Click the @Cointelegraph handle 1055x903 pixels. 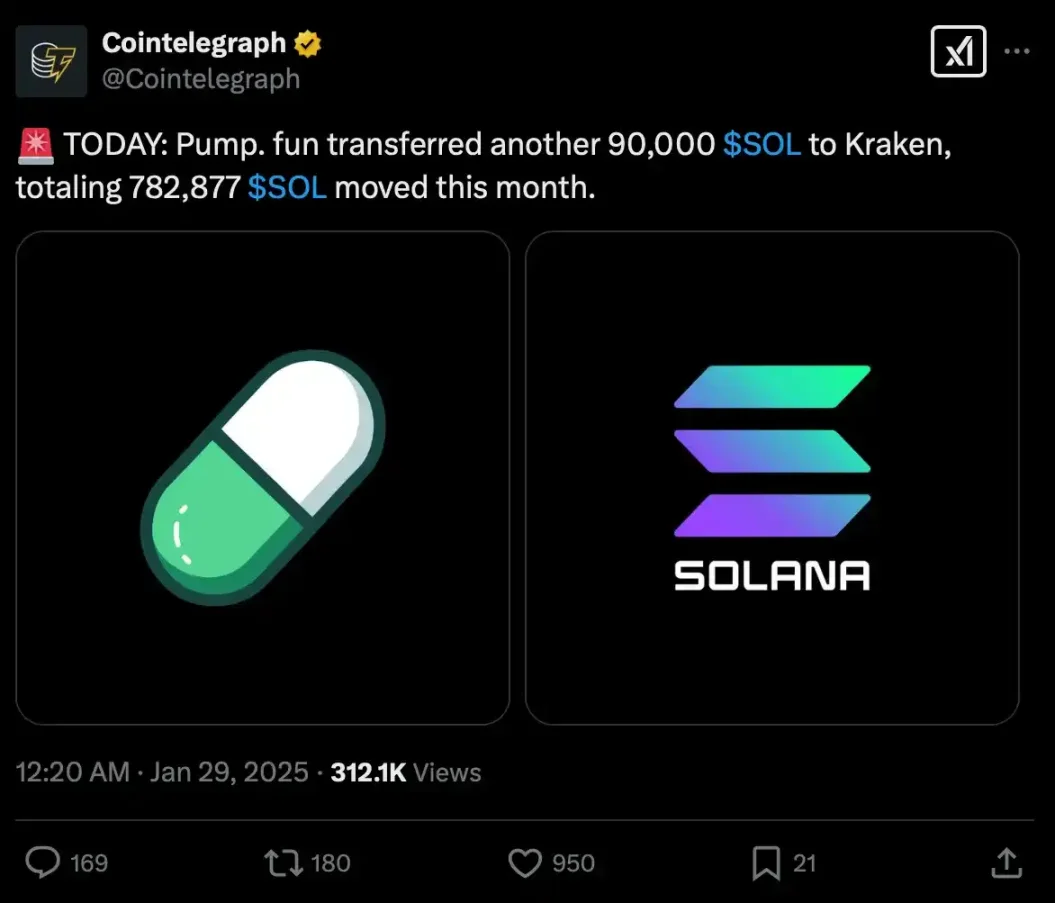point(200,79)
